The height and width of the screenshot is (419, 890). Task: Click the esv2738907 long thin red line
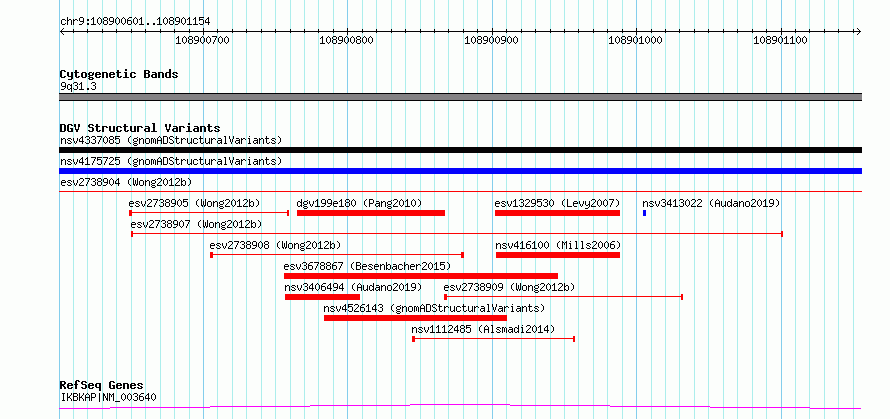457,234
